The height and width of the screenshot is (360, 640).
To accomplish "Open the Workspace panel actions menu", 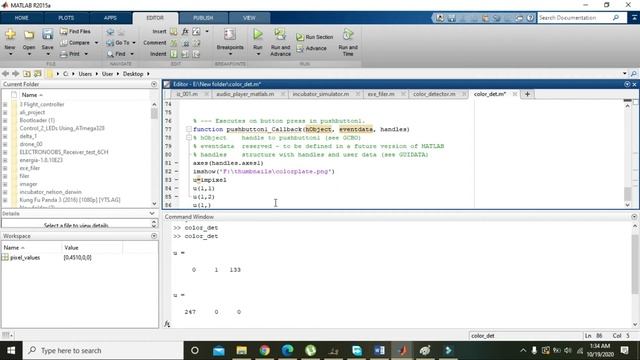I will (154, 236).
